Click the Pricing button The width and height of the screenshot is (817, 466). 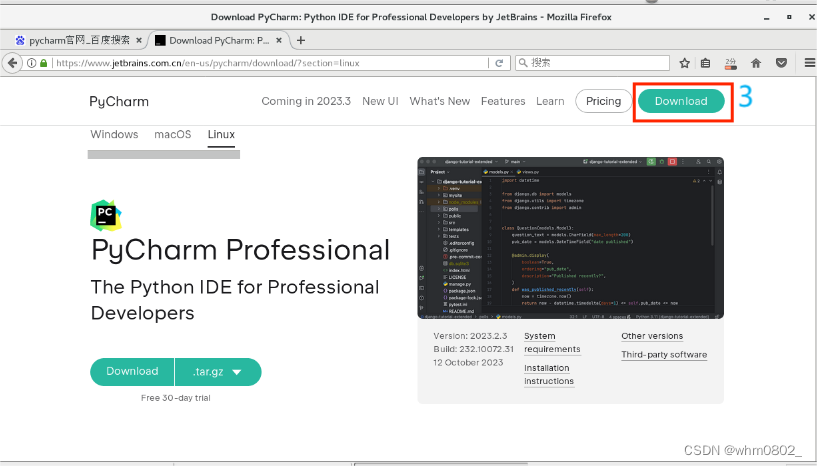pos(603,101)
